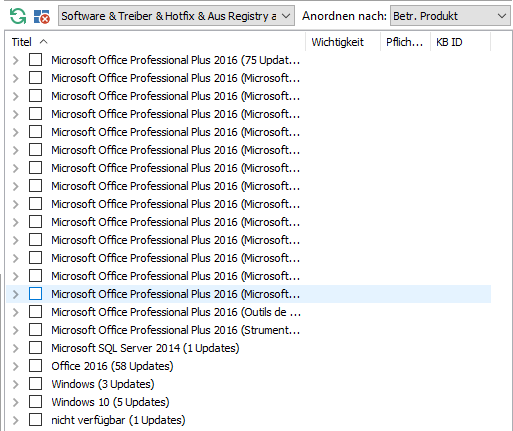The image size is (513, 431).
Task: Select the Office Professional Plus 2016 (Outils de... row text
Action: point(176,312)
